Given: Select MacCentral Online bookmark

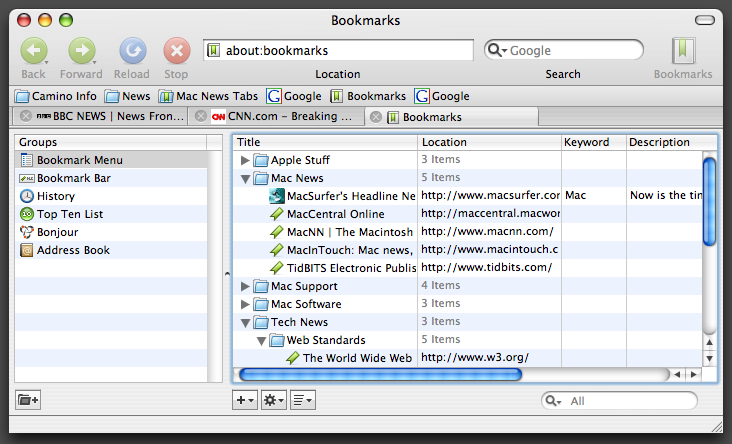Looking at the screenshot, I should pyautogui.click(x=336, y=214).
